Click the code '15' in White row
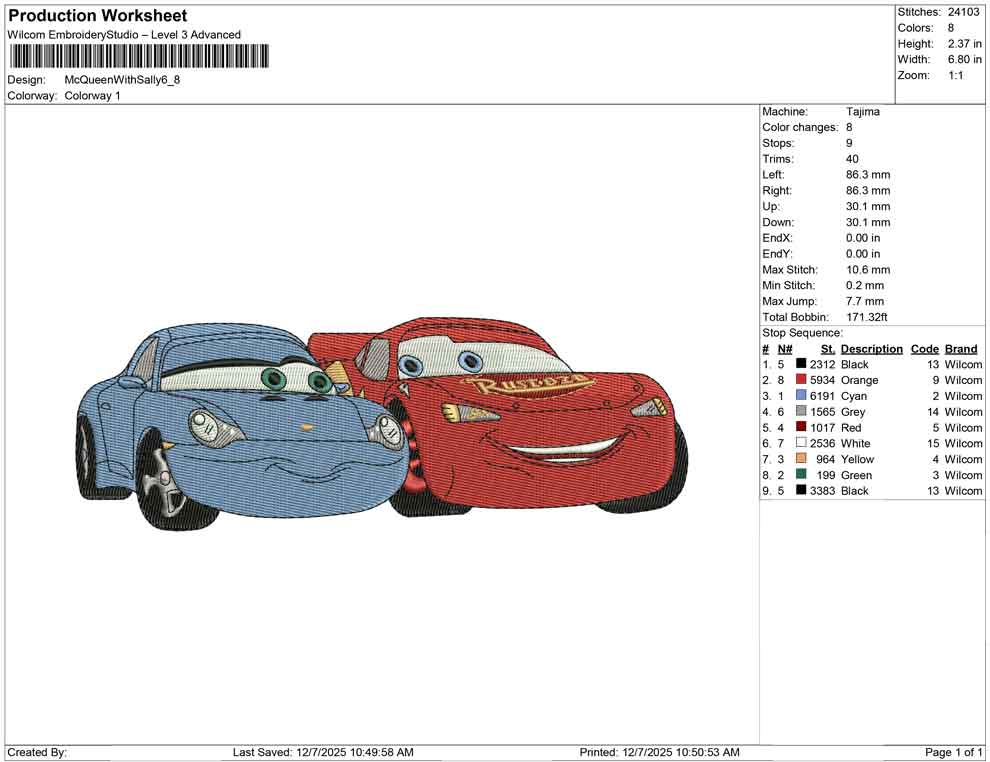990x762 pixels. pyautogui.click(x=933, y=443)
